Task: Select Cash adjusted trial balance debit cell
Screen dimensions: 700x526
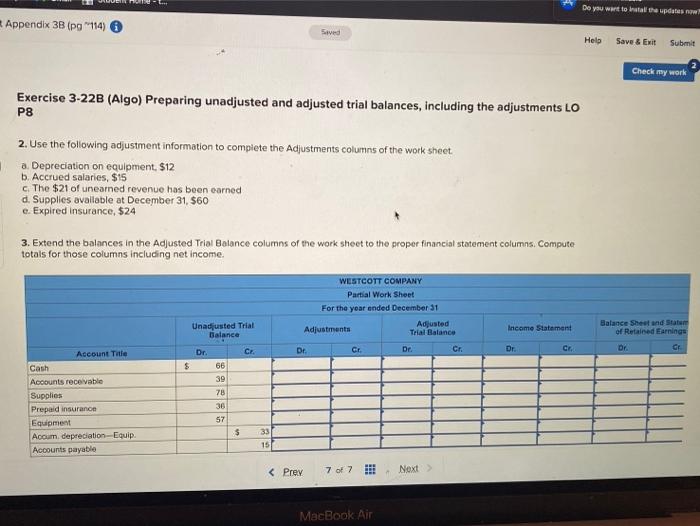Action: point(407,363)
